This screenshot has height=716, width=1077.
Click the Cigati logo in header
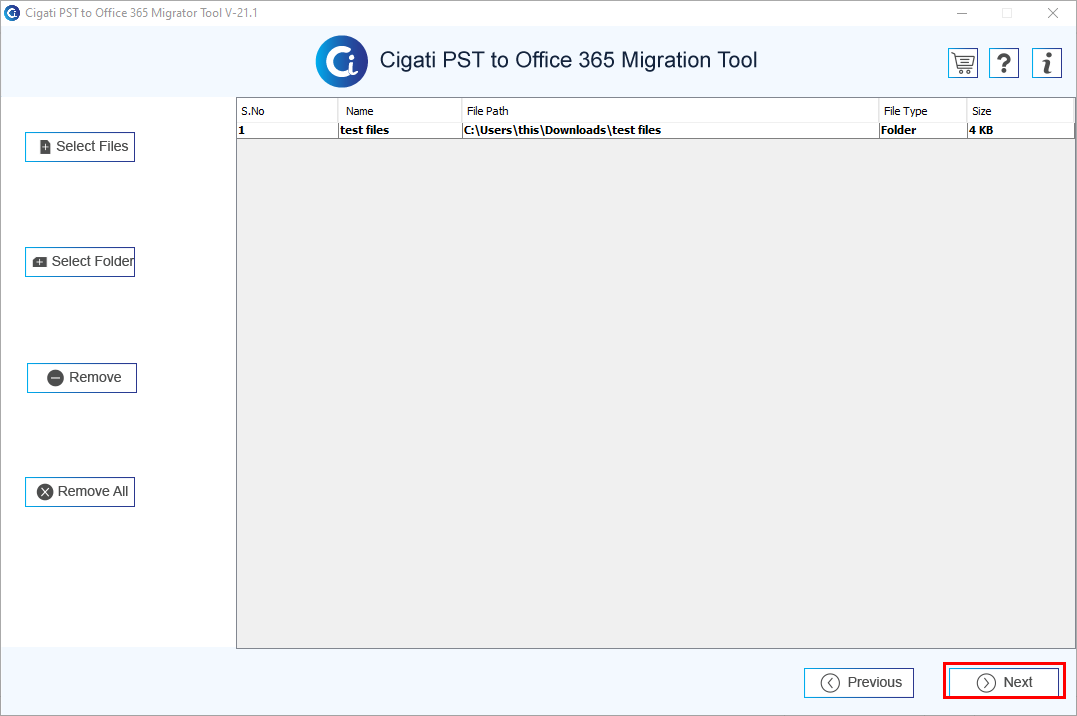click(341, 61)
